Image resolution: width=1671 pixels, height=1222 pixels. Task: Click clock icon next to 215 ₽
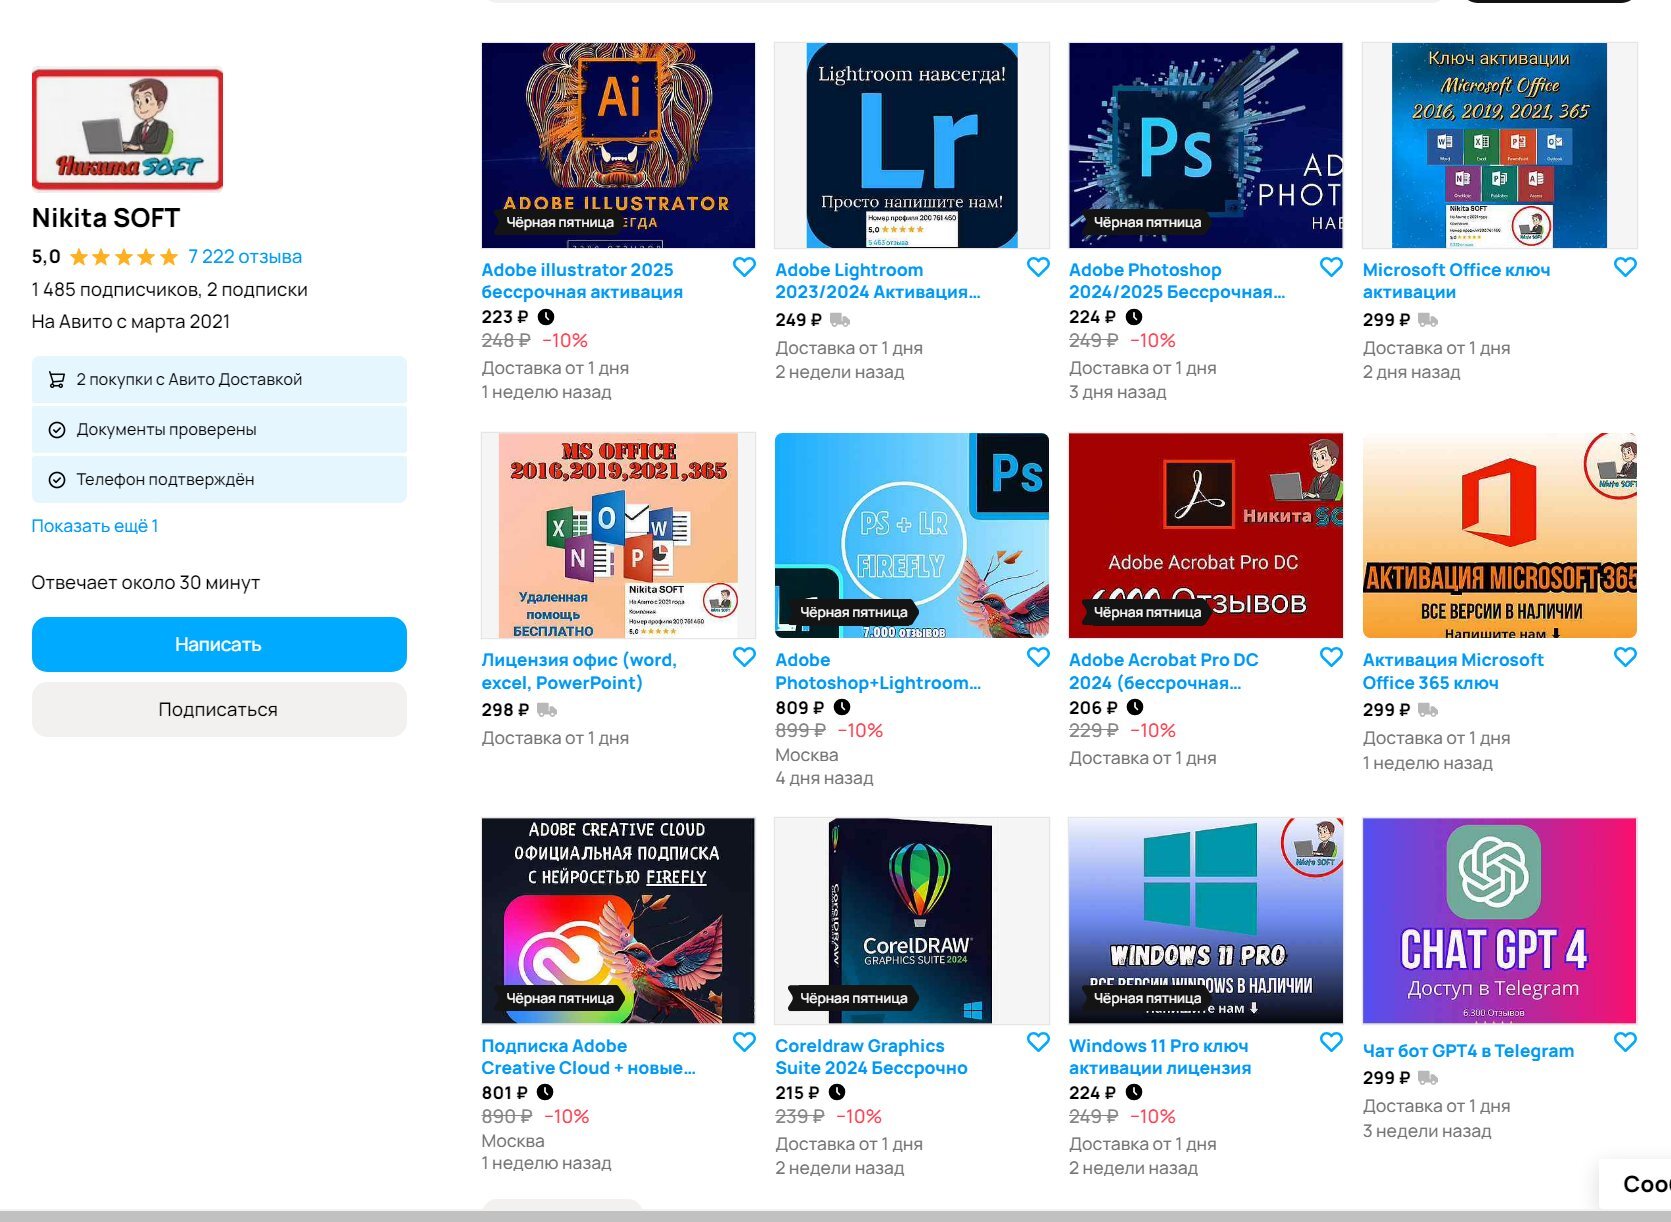point(837,1092)
